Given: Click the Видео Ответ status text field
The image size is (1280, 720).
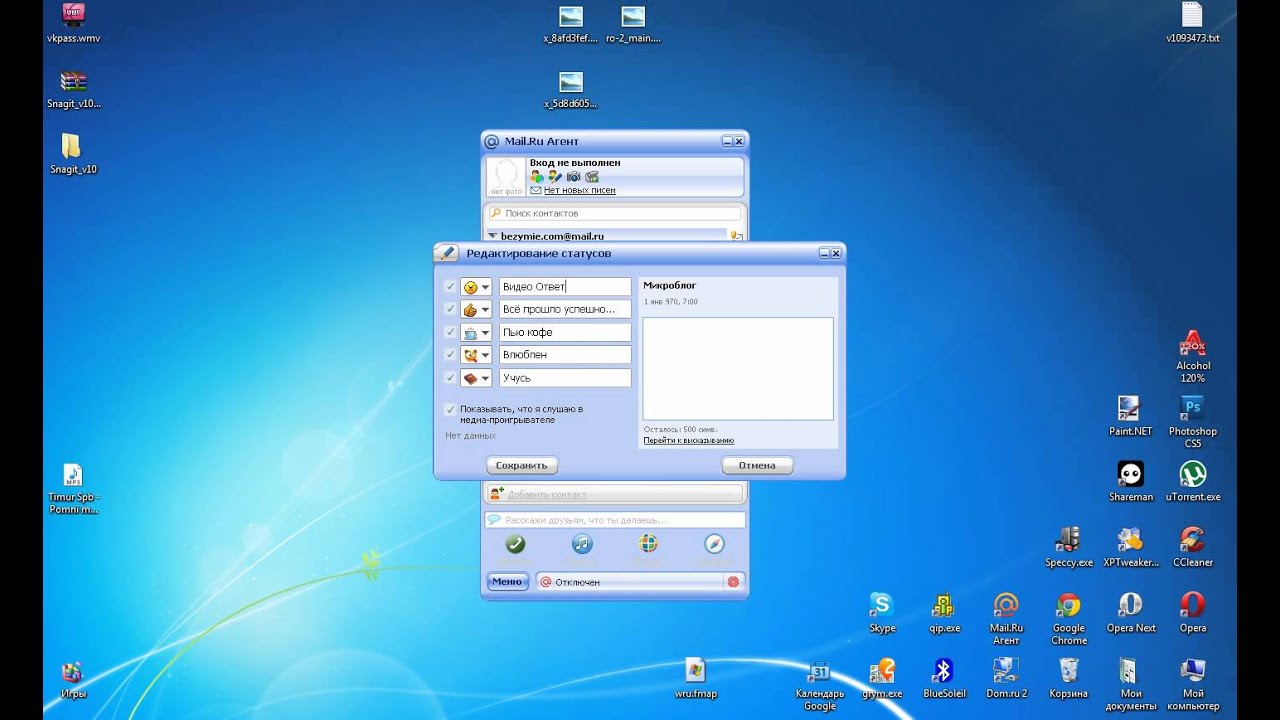Looking at the screenshot, I should click(x=565, y=287).
